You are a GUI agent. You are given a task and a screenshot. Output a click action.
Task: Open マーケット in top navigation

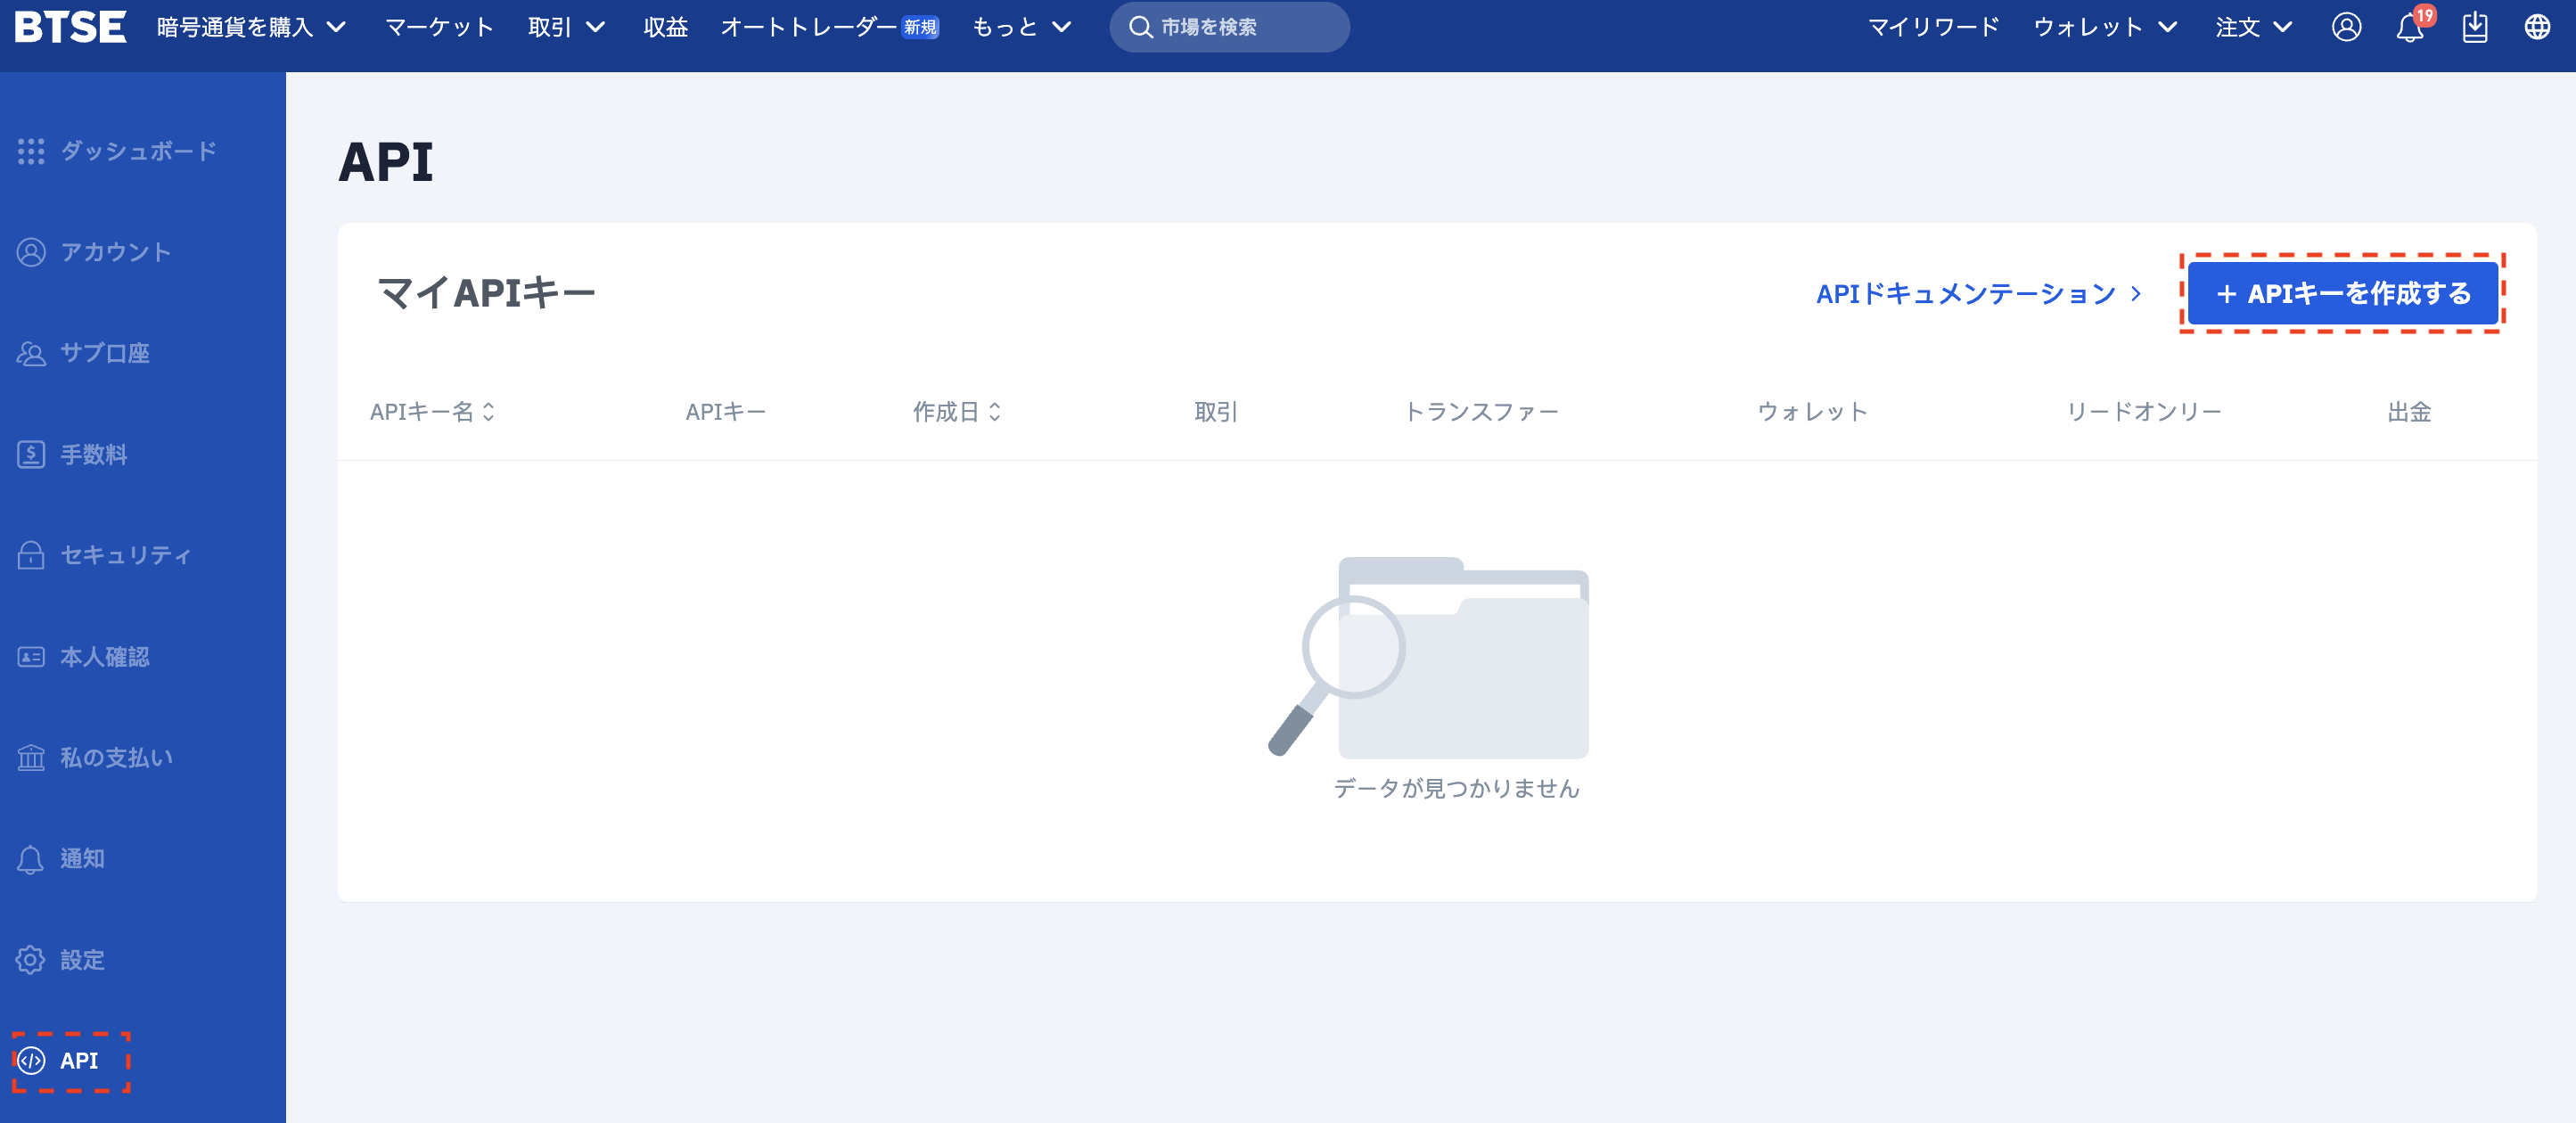(439, 27)
